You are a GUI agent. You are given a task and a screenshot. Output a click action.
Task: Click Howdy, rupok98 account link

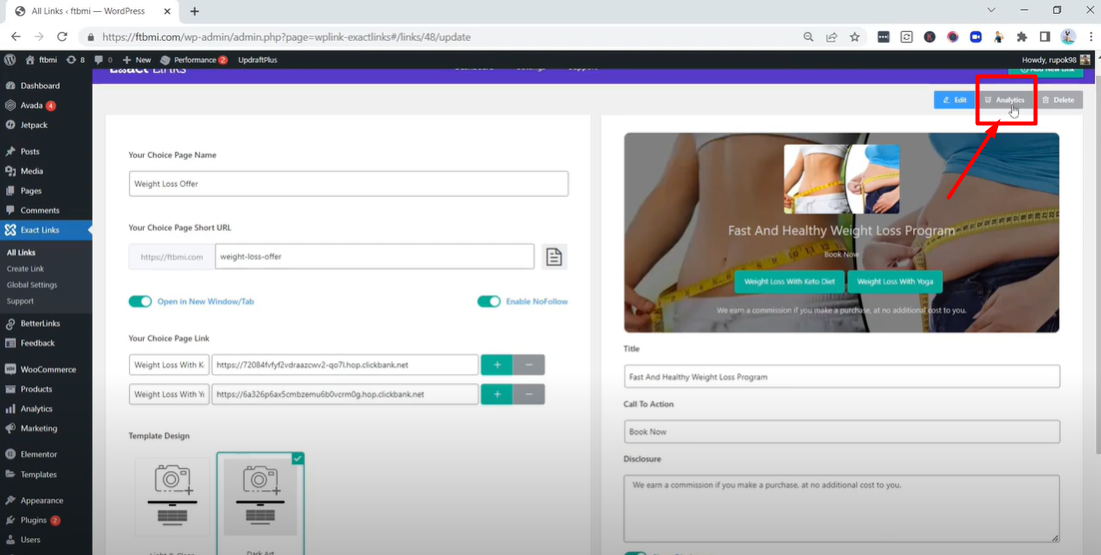pos(1057,60)
